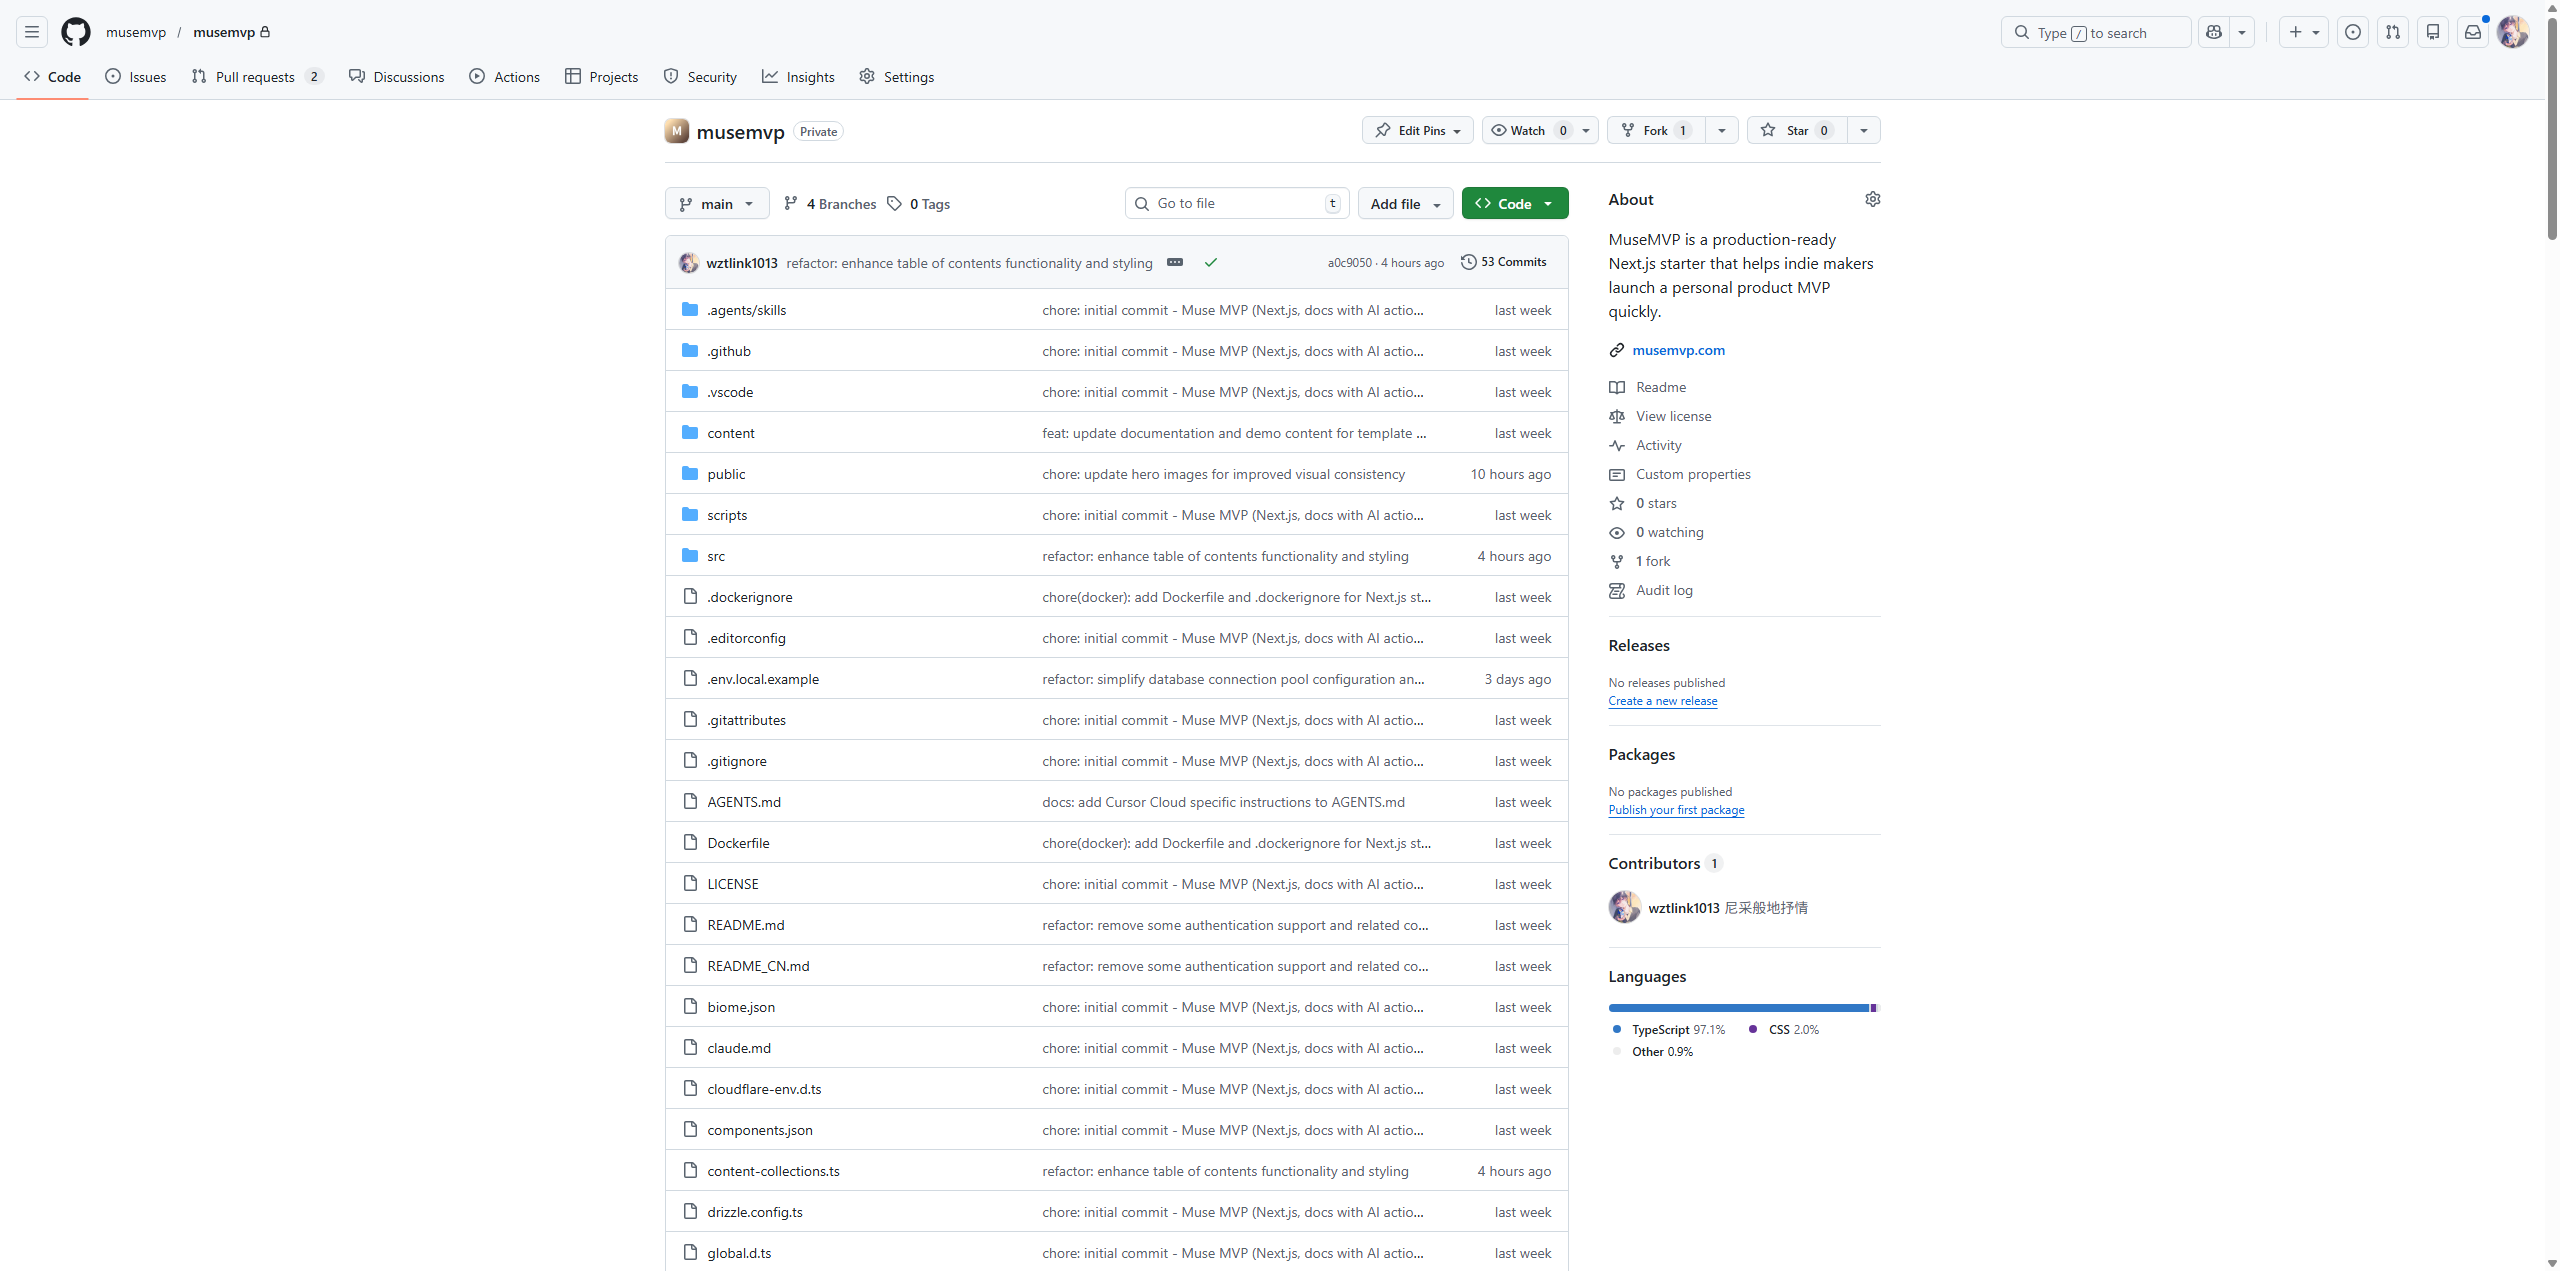Open the main branch selector dropdown
This screenshot has height=1271, width=2560.
pyautogui.click(x=717, y=203)
